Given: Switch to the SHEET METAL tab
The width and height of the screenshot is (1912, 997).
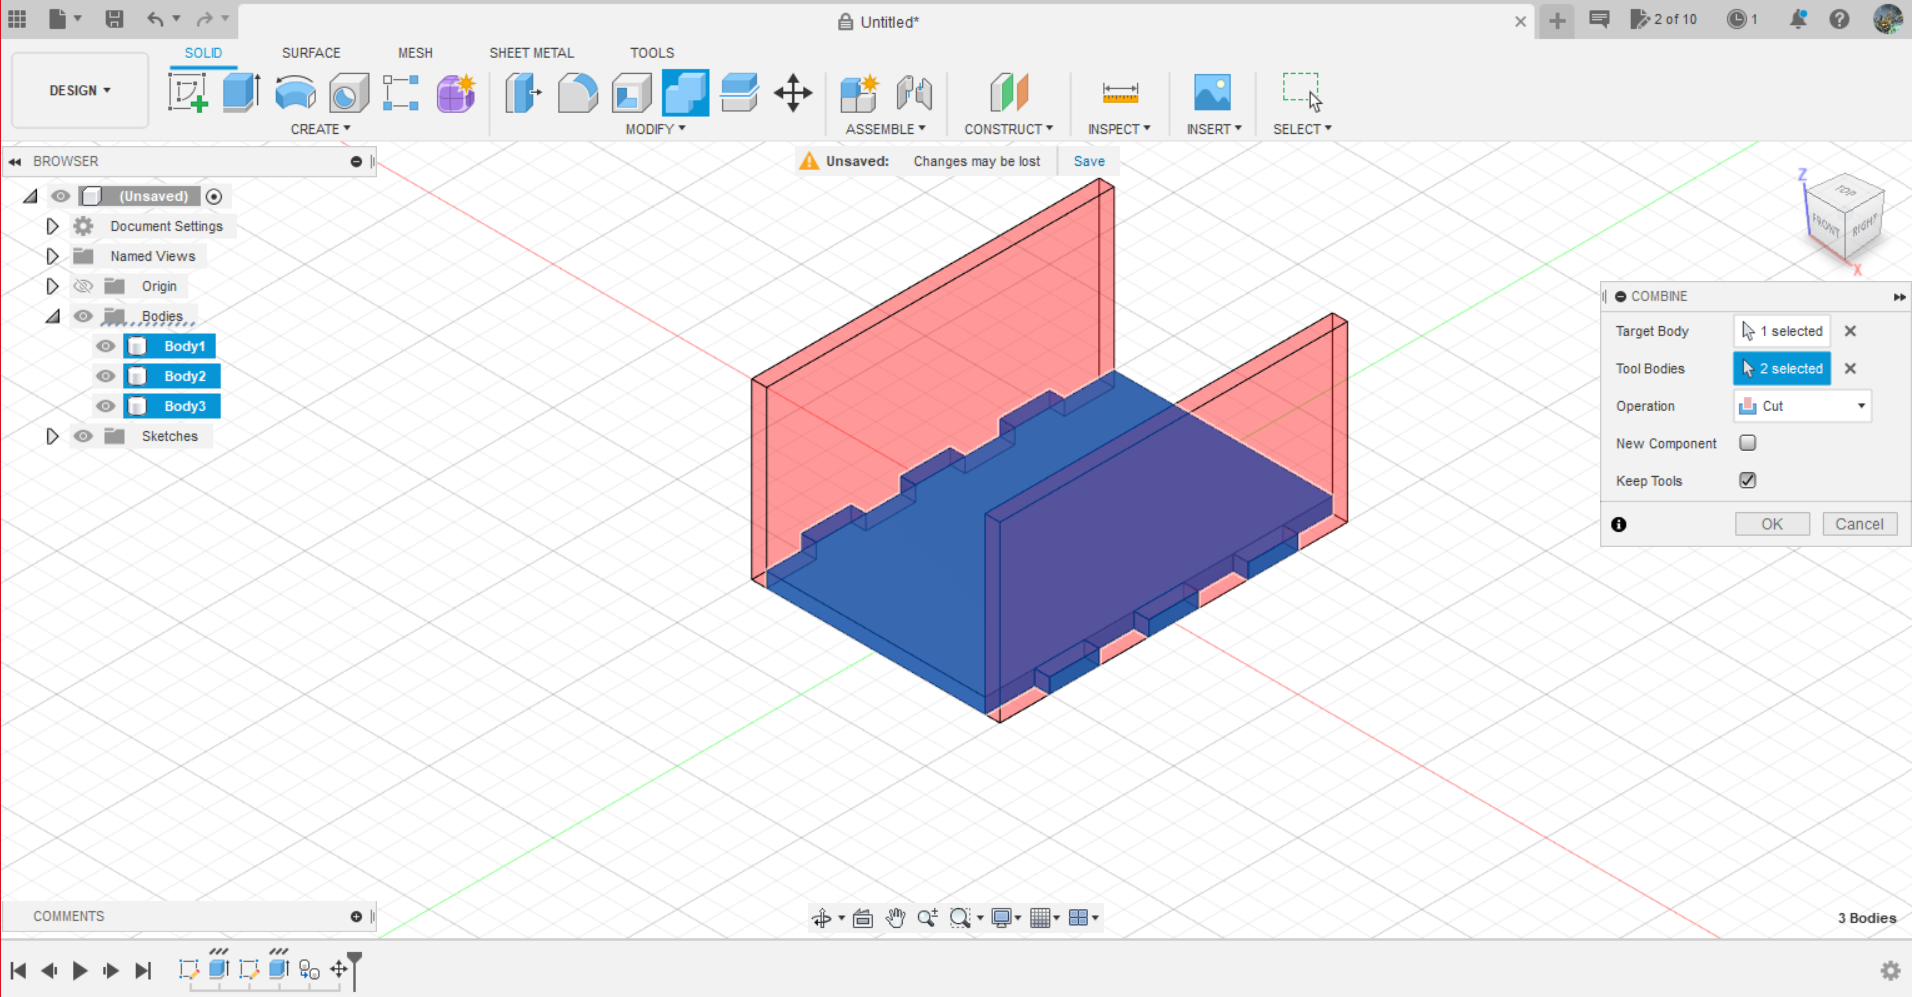Looking at the screenshot, I should click(x=531, y=53).
